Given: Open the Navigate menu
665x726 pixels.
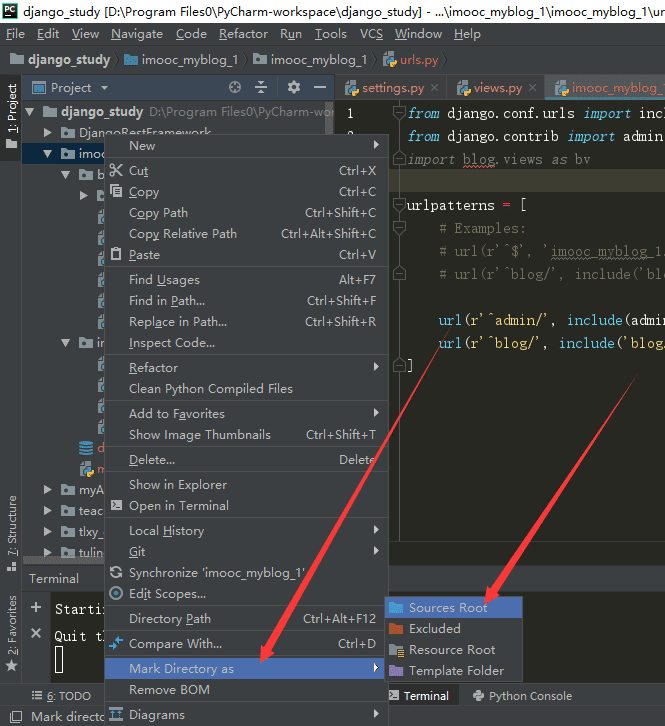Looking at the screenshot, I should tap(137, 34).
